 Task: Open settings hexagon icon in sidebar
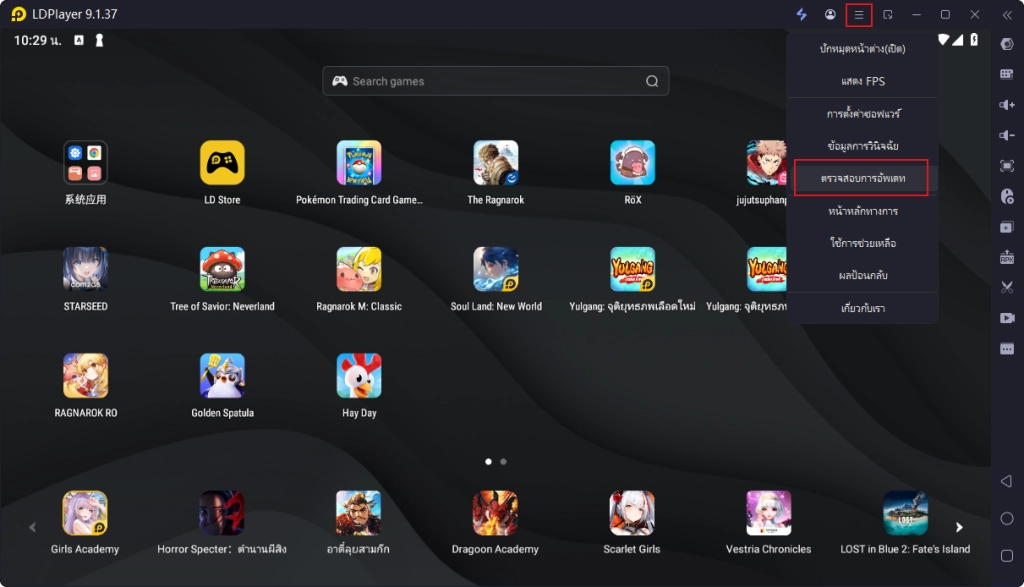1007,44
